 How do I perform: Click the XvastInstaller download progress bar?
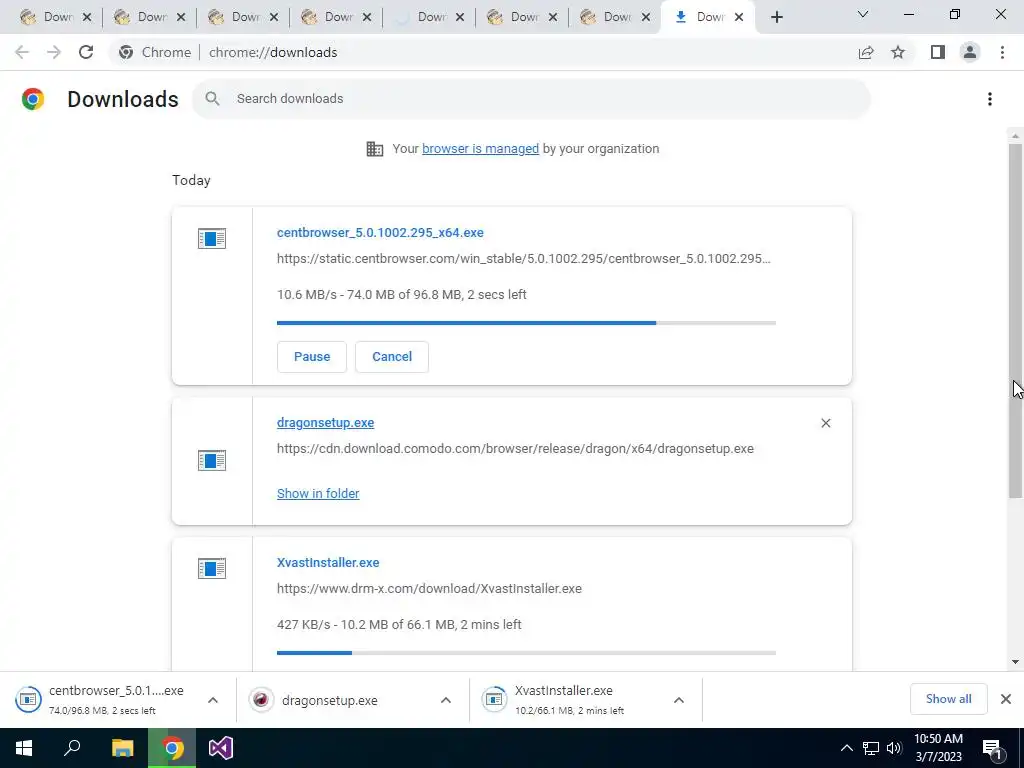point(526,652)
